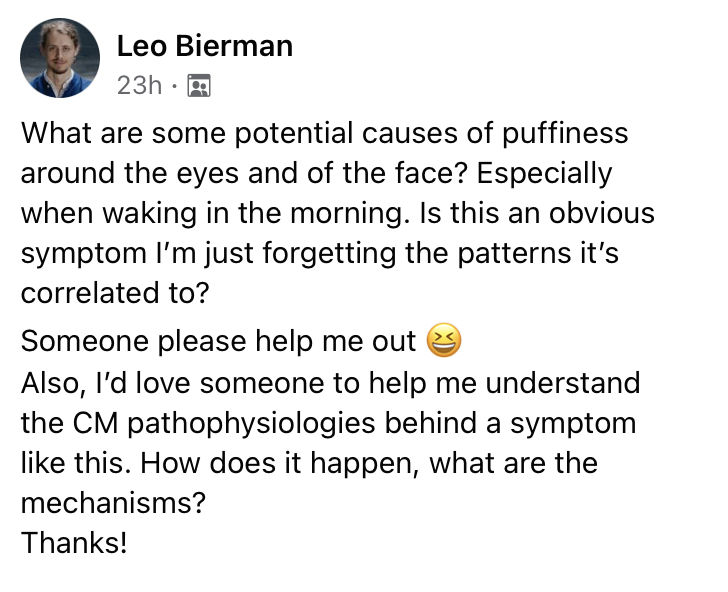Click the phrase 'Is this an obvious'
Image resolution: width=728 pixels, height=592 pixels.
coord(537,214)
